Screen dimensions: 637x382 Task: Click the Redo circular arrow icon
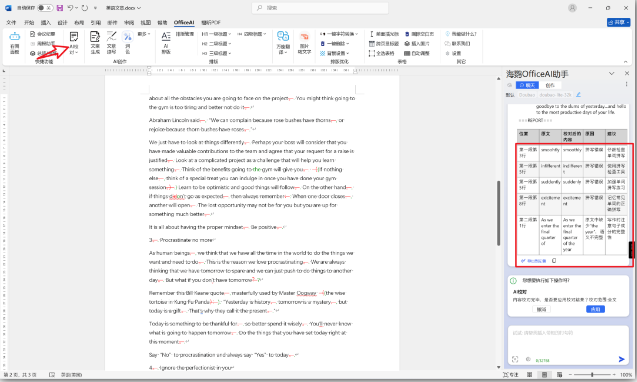84,8
